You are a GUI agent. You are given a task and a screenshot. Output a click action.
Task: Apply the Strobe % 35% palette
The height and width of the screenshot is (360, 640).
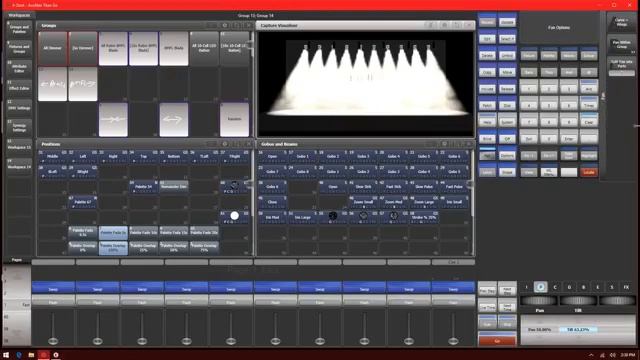[x=424, y=217]
